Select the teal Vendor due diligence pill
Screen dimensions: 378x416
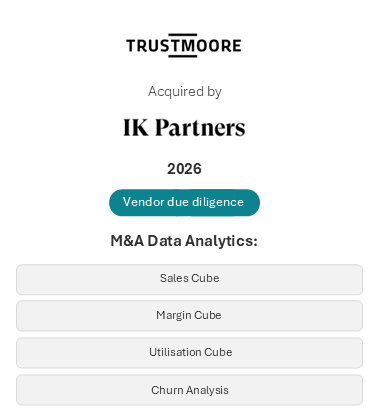[x=184, y=203]
